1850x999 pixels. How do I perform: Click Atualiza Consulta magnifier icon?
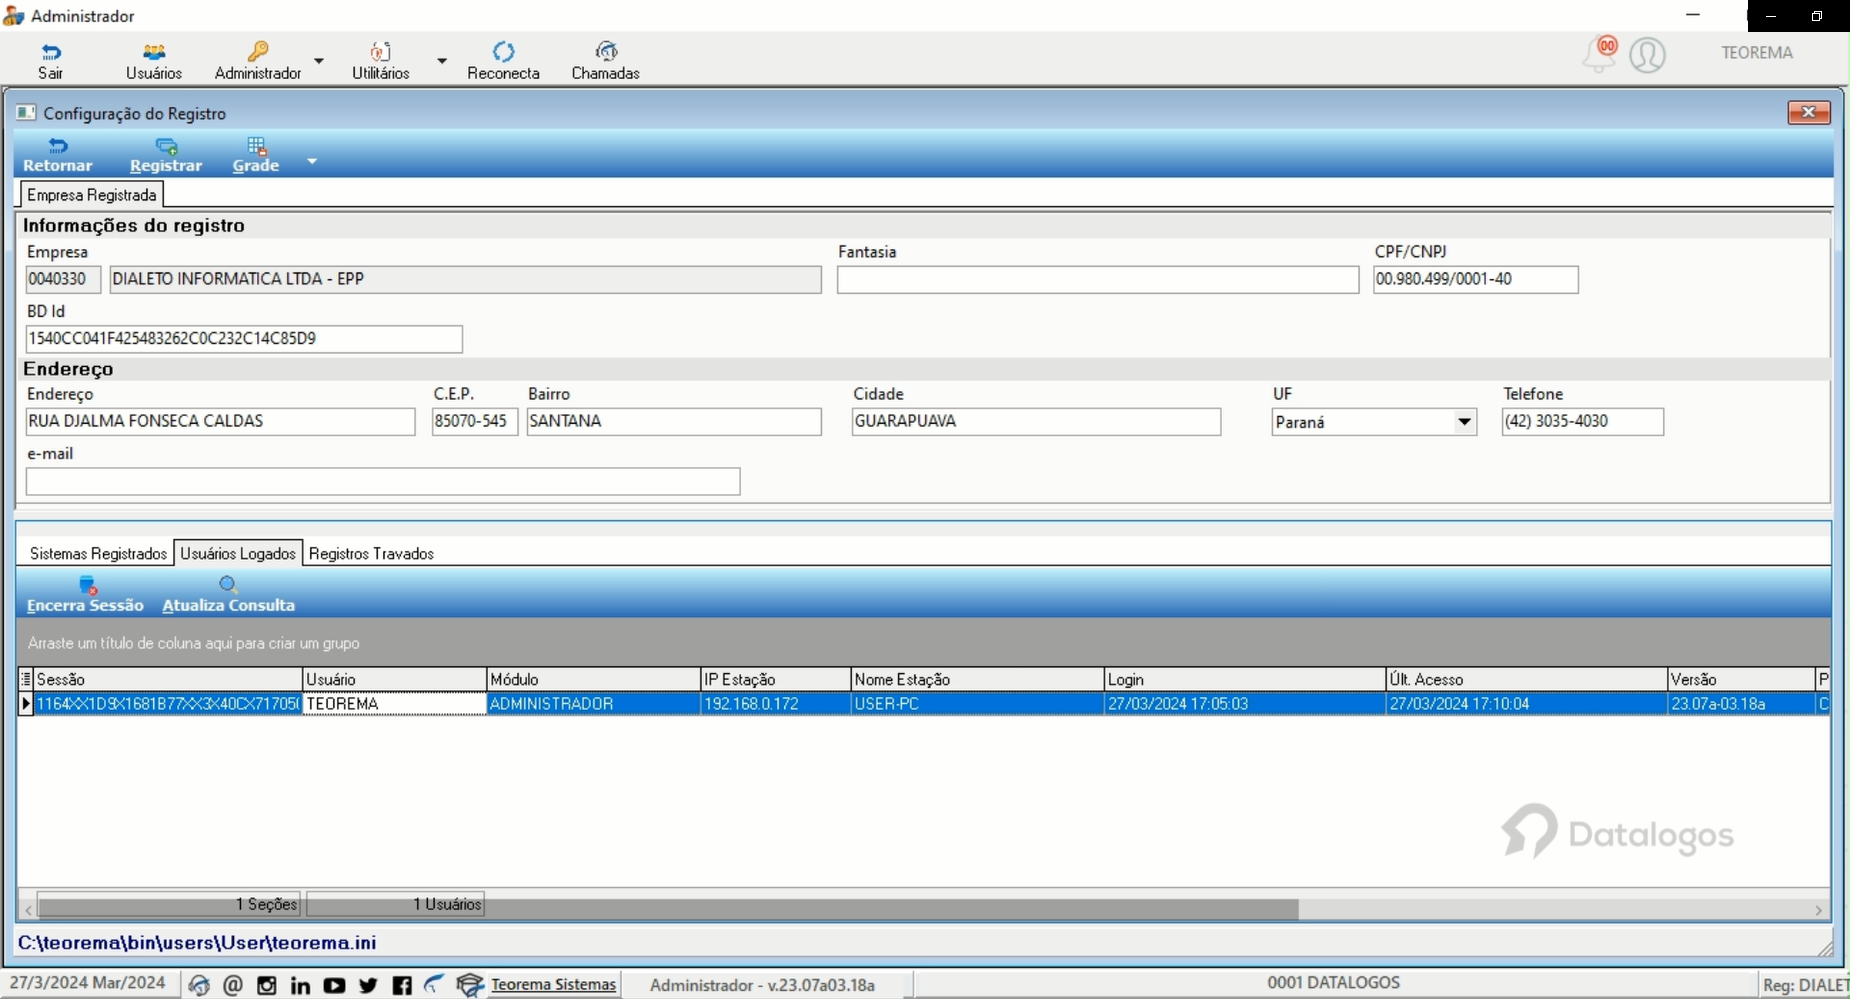(x=228, y=585)
